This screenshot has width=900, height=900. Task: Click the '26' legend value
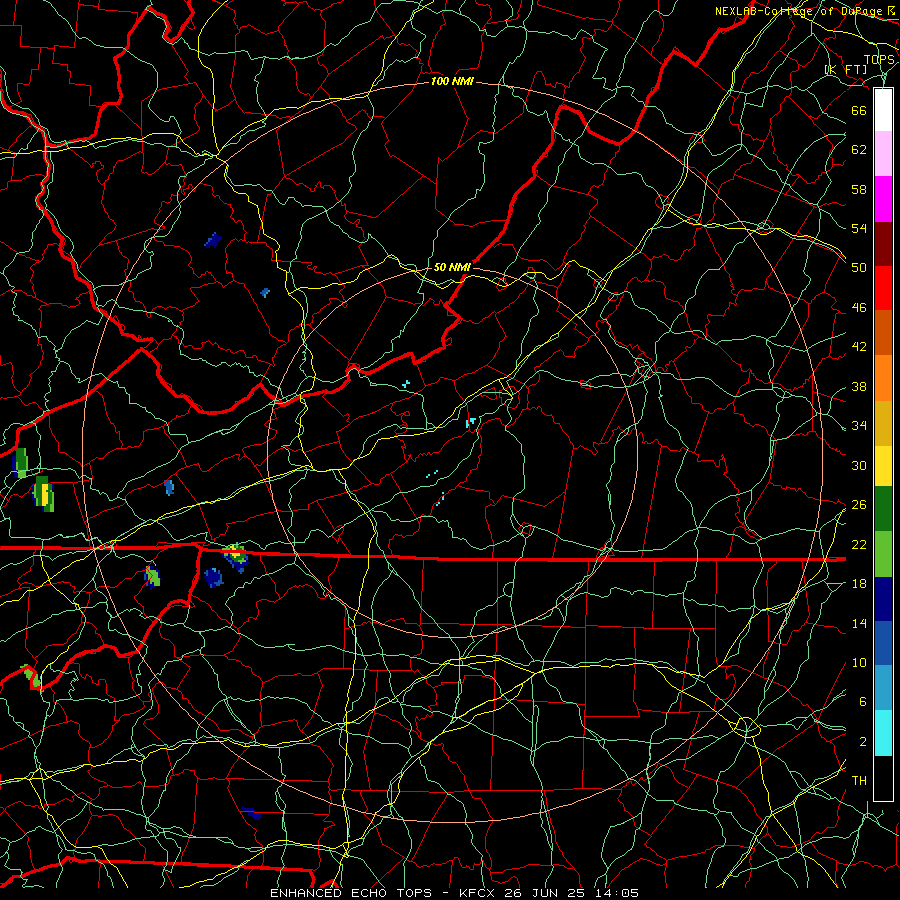pyautogui.click(x=859, y=505)
